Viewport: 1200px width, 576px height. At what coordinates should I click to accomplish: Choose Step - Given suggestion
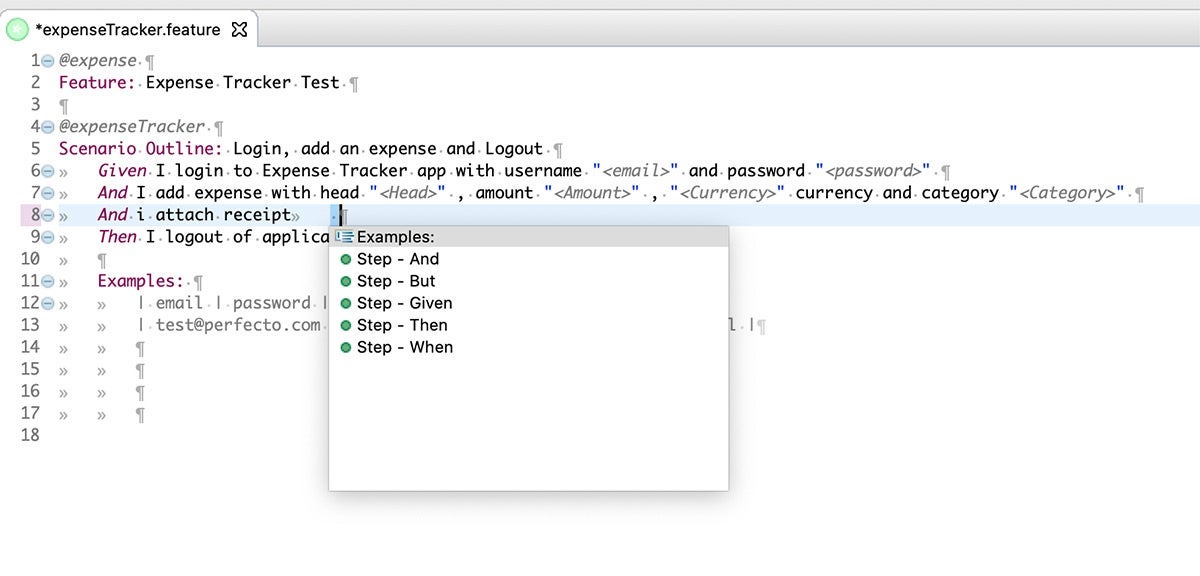(529, 303)
